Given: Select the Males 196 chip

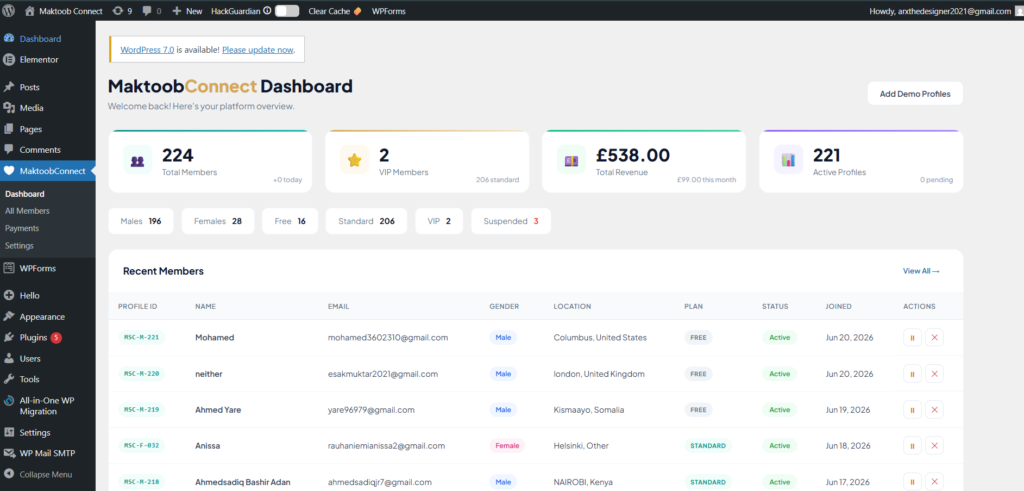Looking at the screenshot, I should tap(141, 221).
